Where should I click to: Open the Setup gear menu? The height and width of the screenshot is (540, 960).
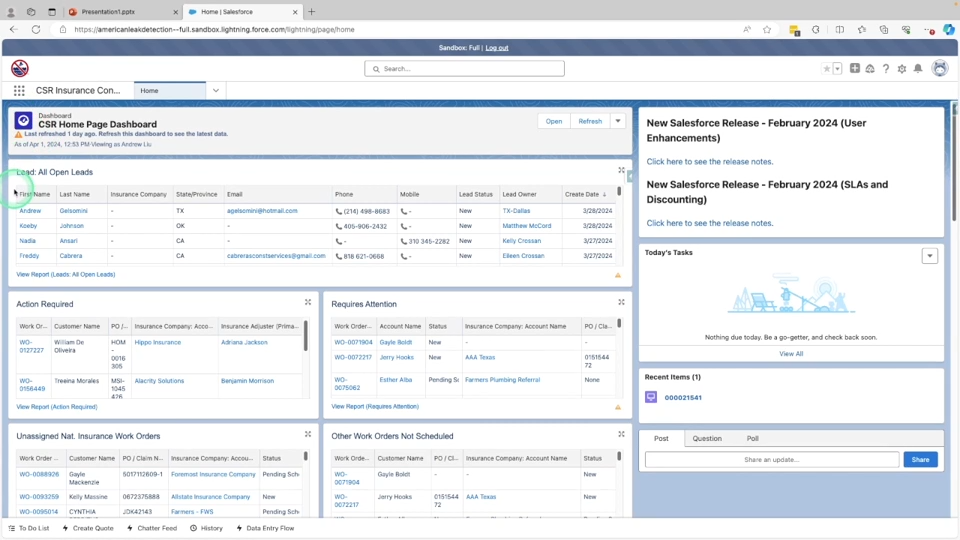click(x=902, y=69)
